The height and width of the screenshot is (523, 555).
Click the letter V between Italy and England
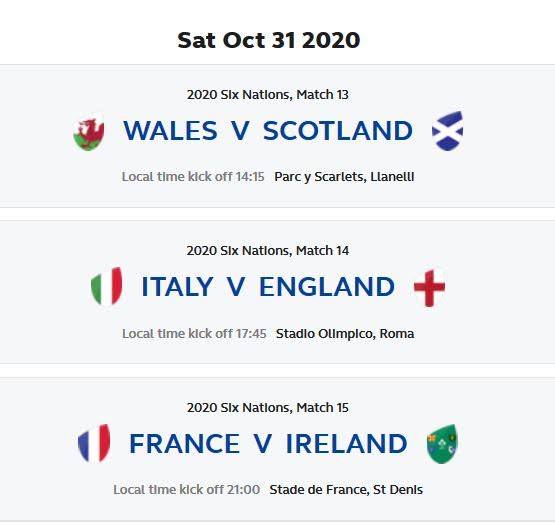tap(236, 287)
